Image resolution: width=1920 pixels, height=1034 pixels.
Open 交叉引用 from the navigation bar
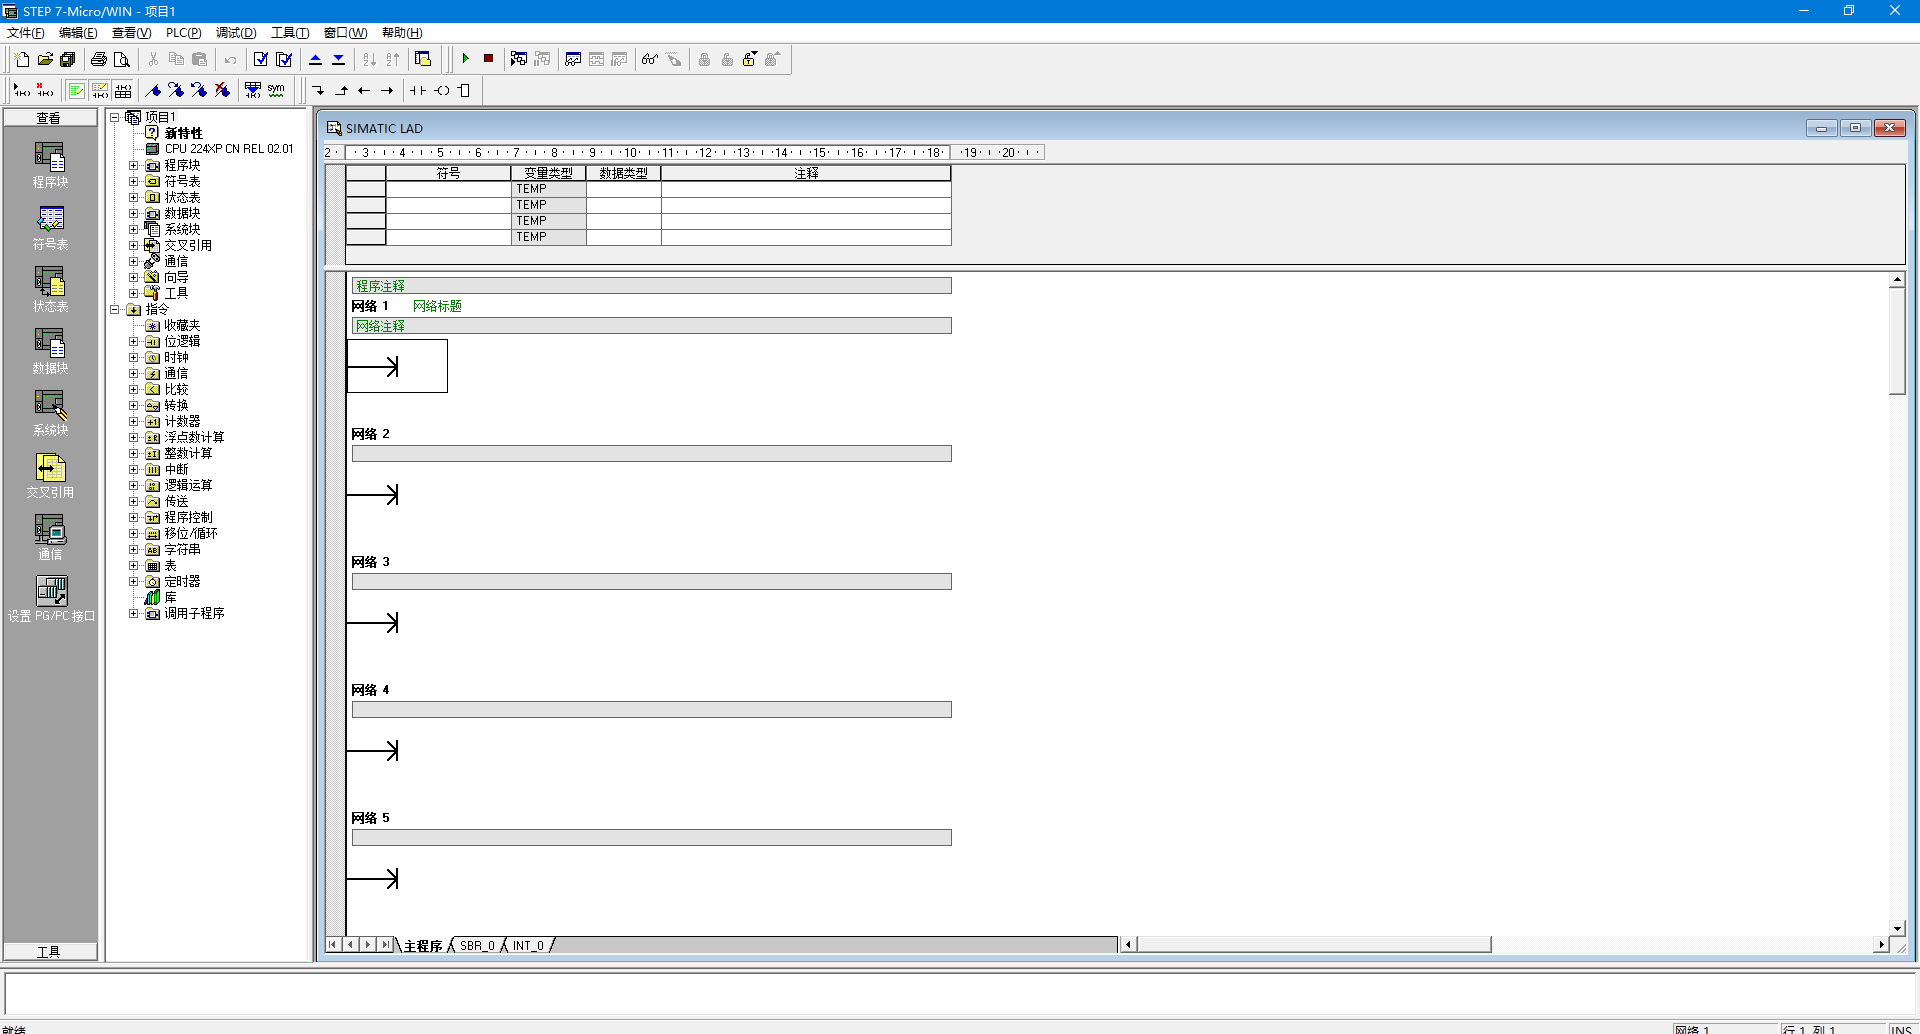click(x=49, y=473)
